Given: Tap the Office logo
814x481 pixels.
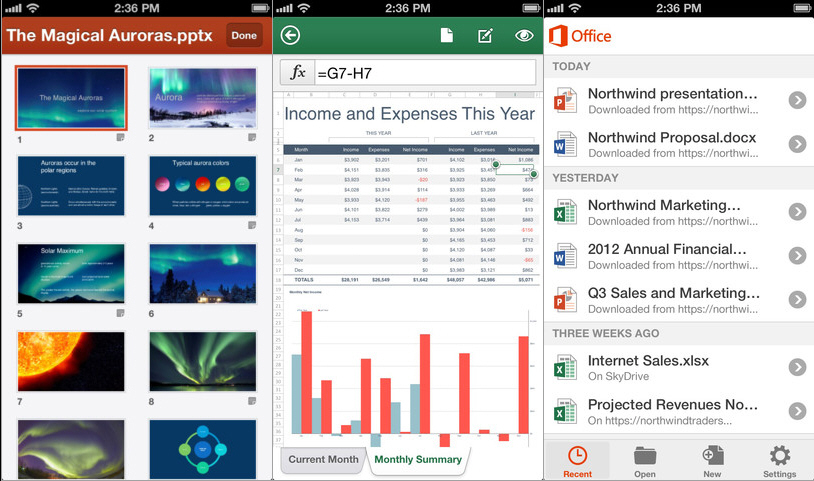Looking at the screenshot, I should click(580, 36).
